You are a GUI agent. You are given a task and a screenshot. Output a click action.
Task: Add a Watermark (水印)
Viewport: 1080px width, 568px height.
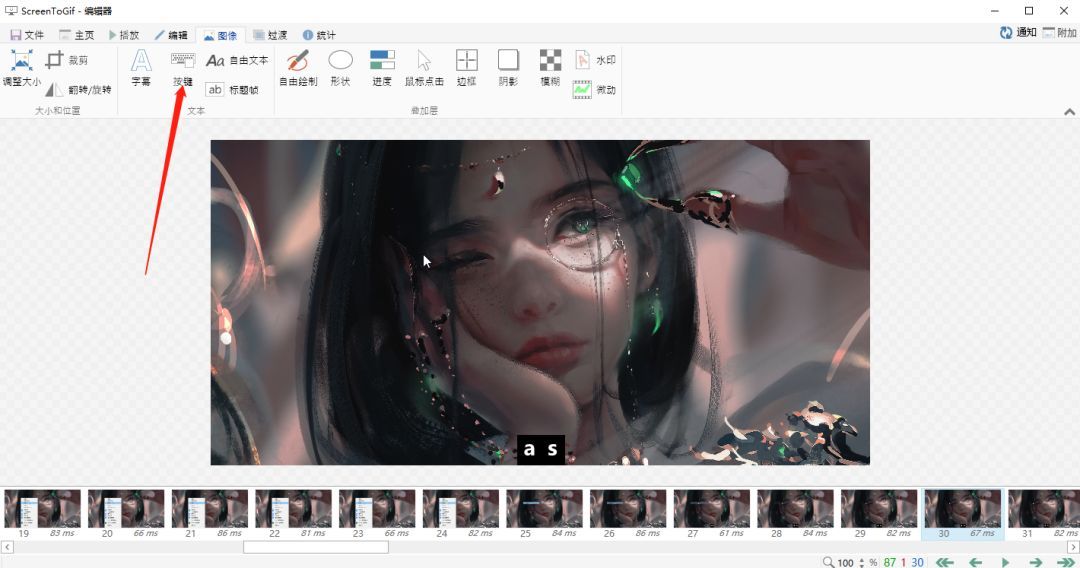pyautogui.click(x=595, y=61)
